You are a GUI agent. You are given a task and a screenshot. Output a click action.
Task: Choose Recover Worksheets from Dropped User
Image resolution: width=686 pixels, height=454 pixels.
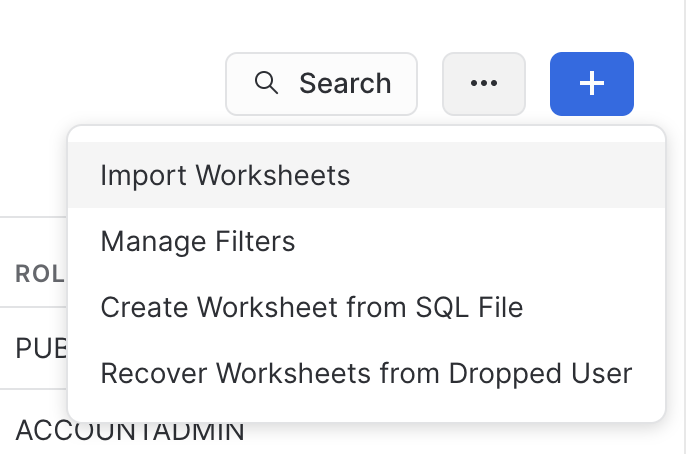[367, 373]
